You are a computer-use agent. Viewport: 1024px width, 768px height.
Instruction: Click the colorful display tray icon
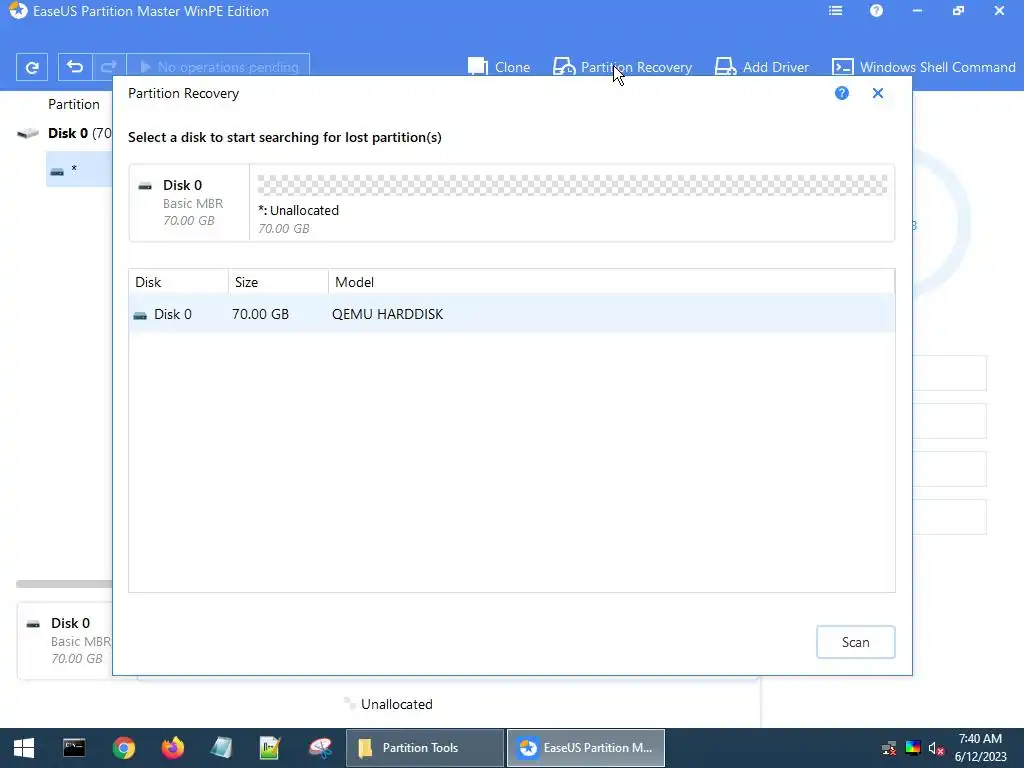(913, 748)
